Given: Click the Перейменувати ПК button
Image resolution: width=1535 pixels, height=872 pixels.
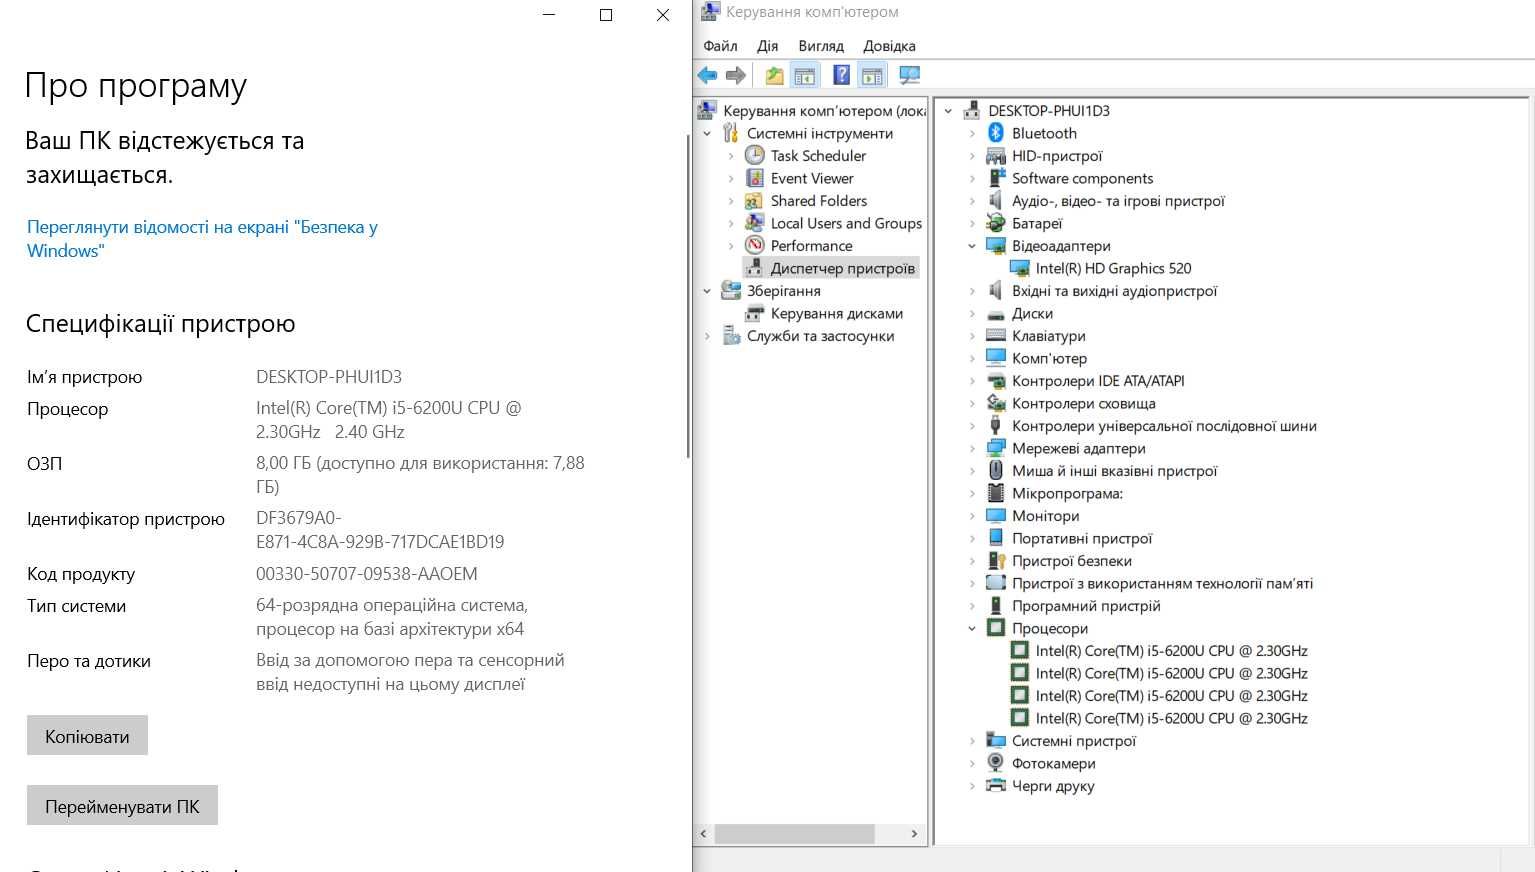Looking at the screenshot, I should click(x=122, y=806).
